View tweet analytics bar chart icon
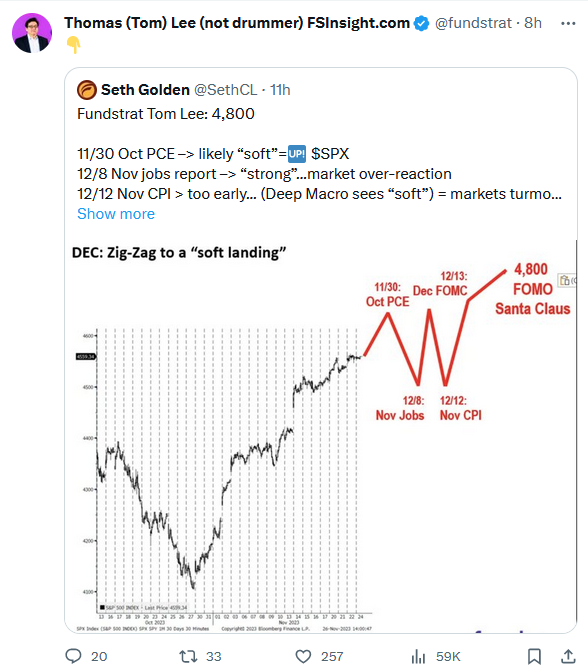This screenshot has width=588, height=672. 418,656
